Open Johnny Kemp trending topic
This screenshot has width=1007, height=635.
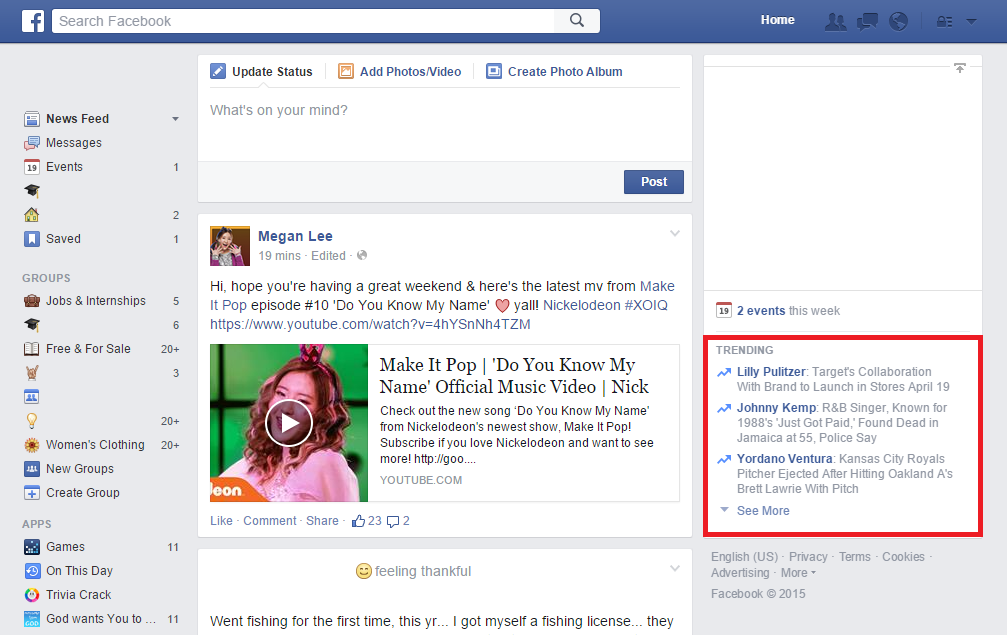[776, 408]
